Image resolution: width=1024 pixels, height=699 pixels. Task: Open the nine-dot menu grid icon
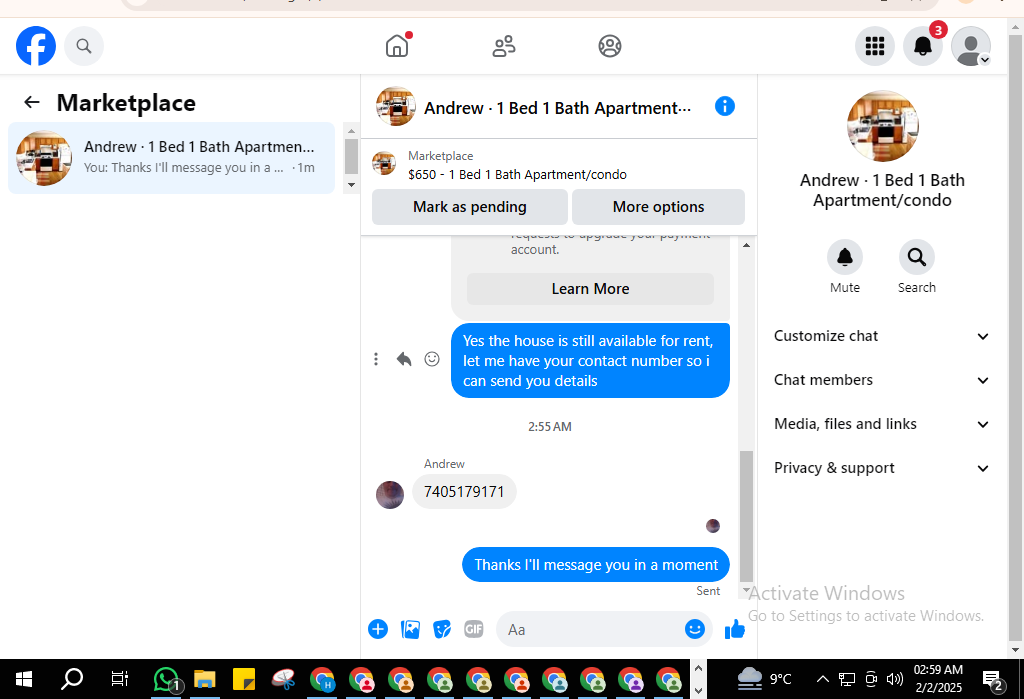tap(875, 46)
